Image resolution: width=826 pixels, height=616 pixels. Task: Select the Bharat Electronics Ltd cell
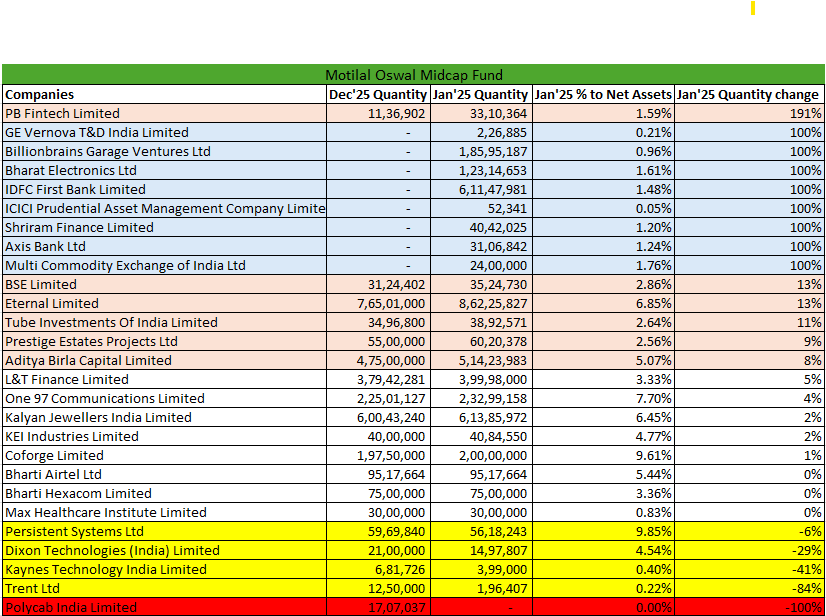pyautogui.click(x=164, y=170)
